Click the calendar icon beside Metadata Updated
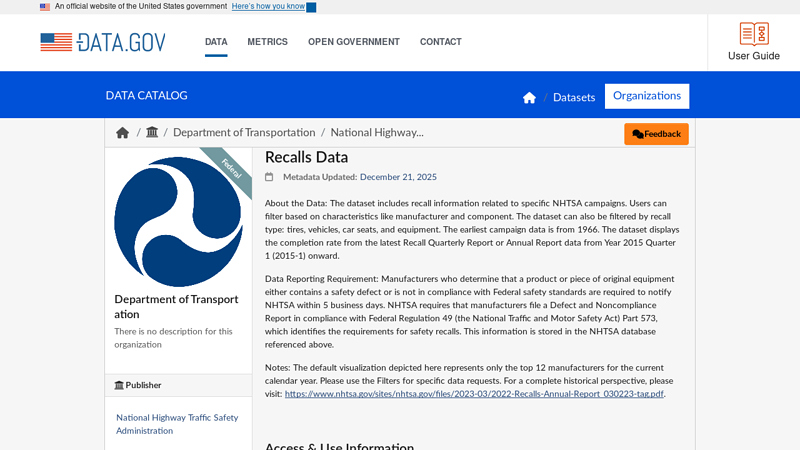The height and width of the screenshot is (450, 800). pos(269,177)
